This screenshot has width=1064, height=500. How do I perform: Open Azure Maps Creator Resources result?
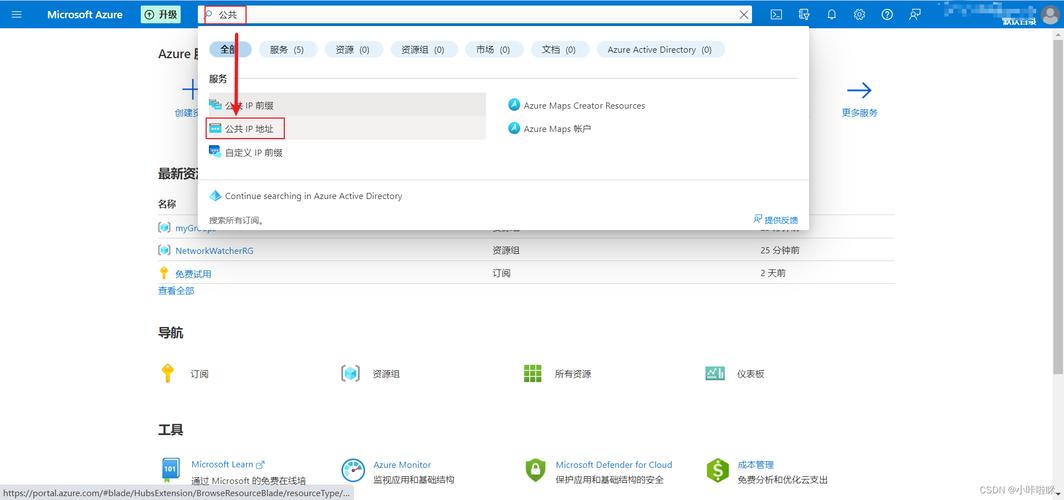click(x=584, y=106)
